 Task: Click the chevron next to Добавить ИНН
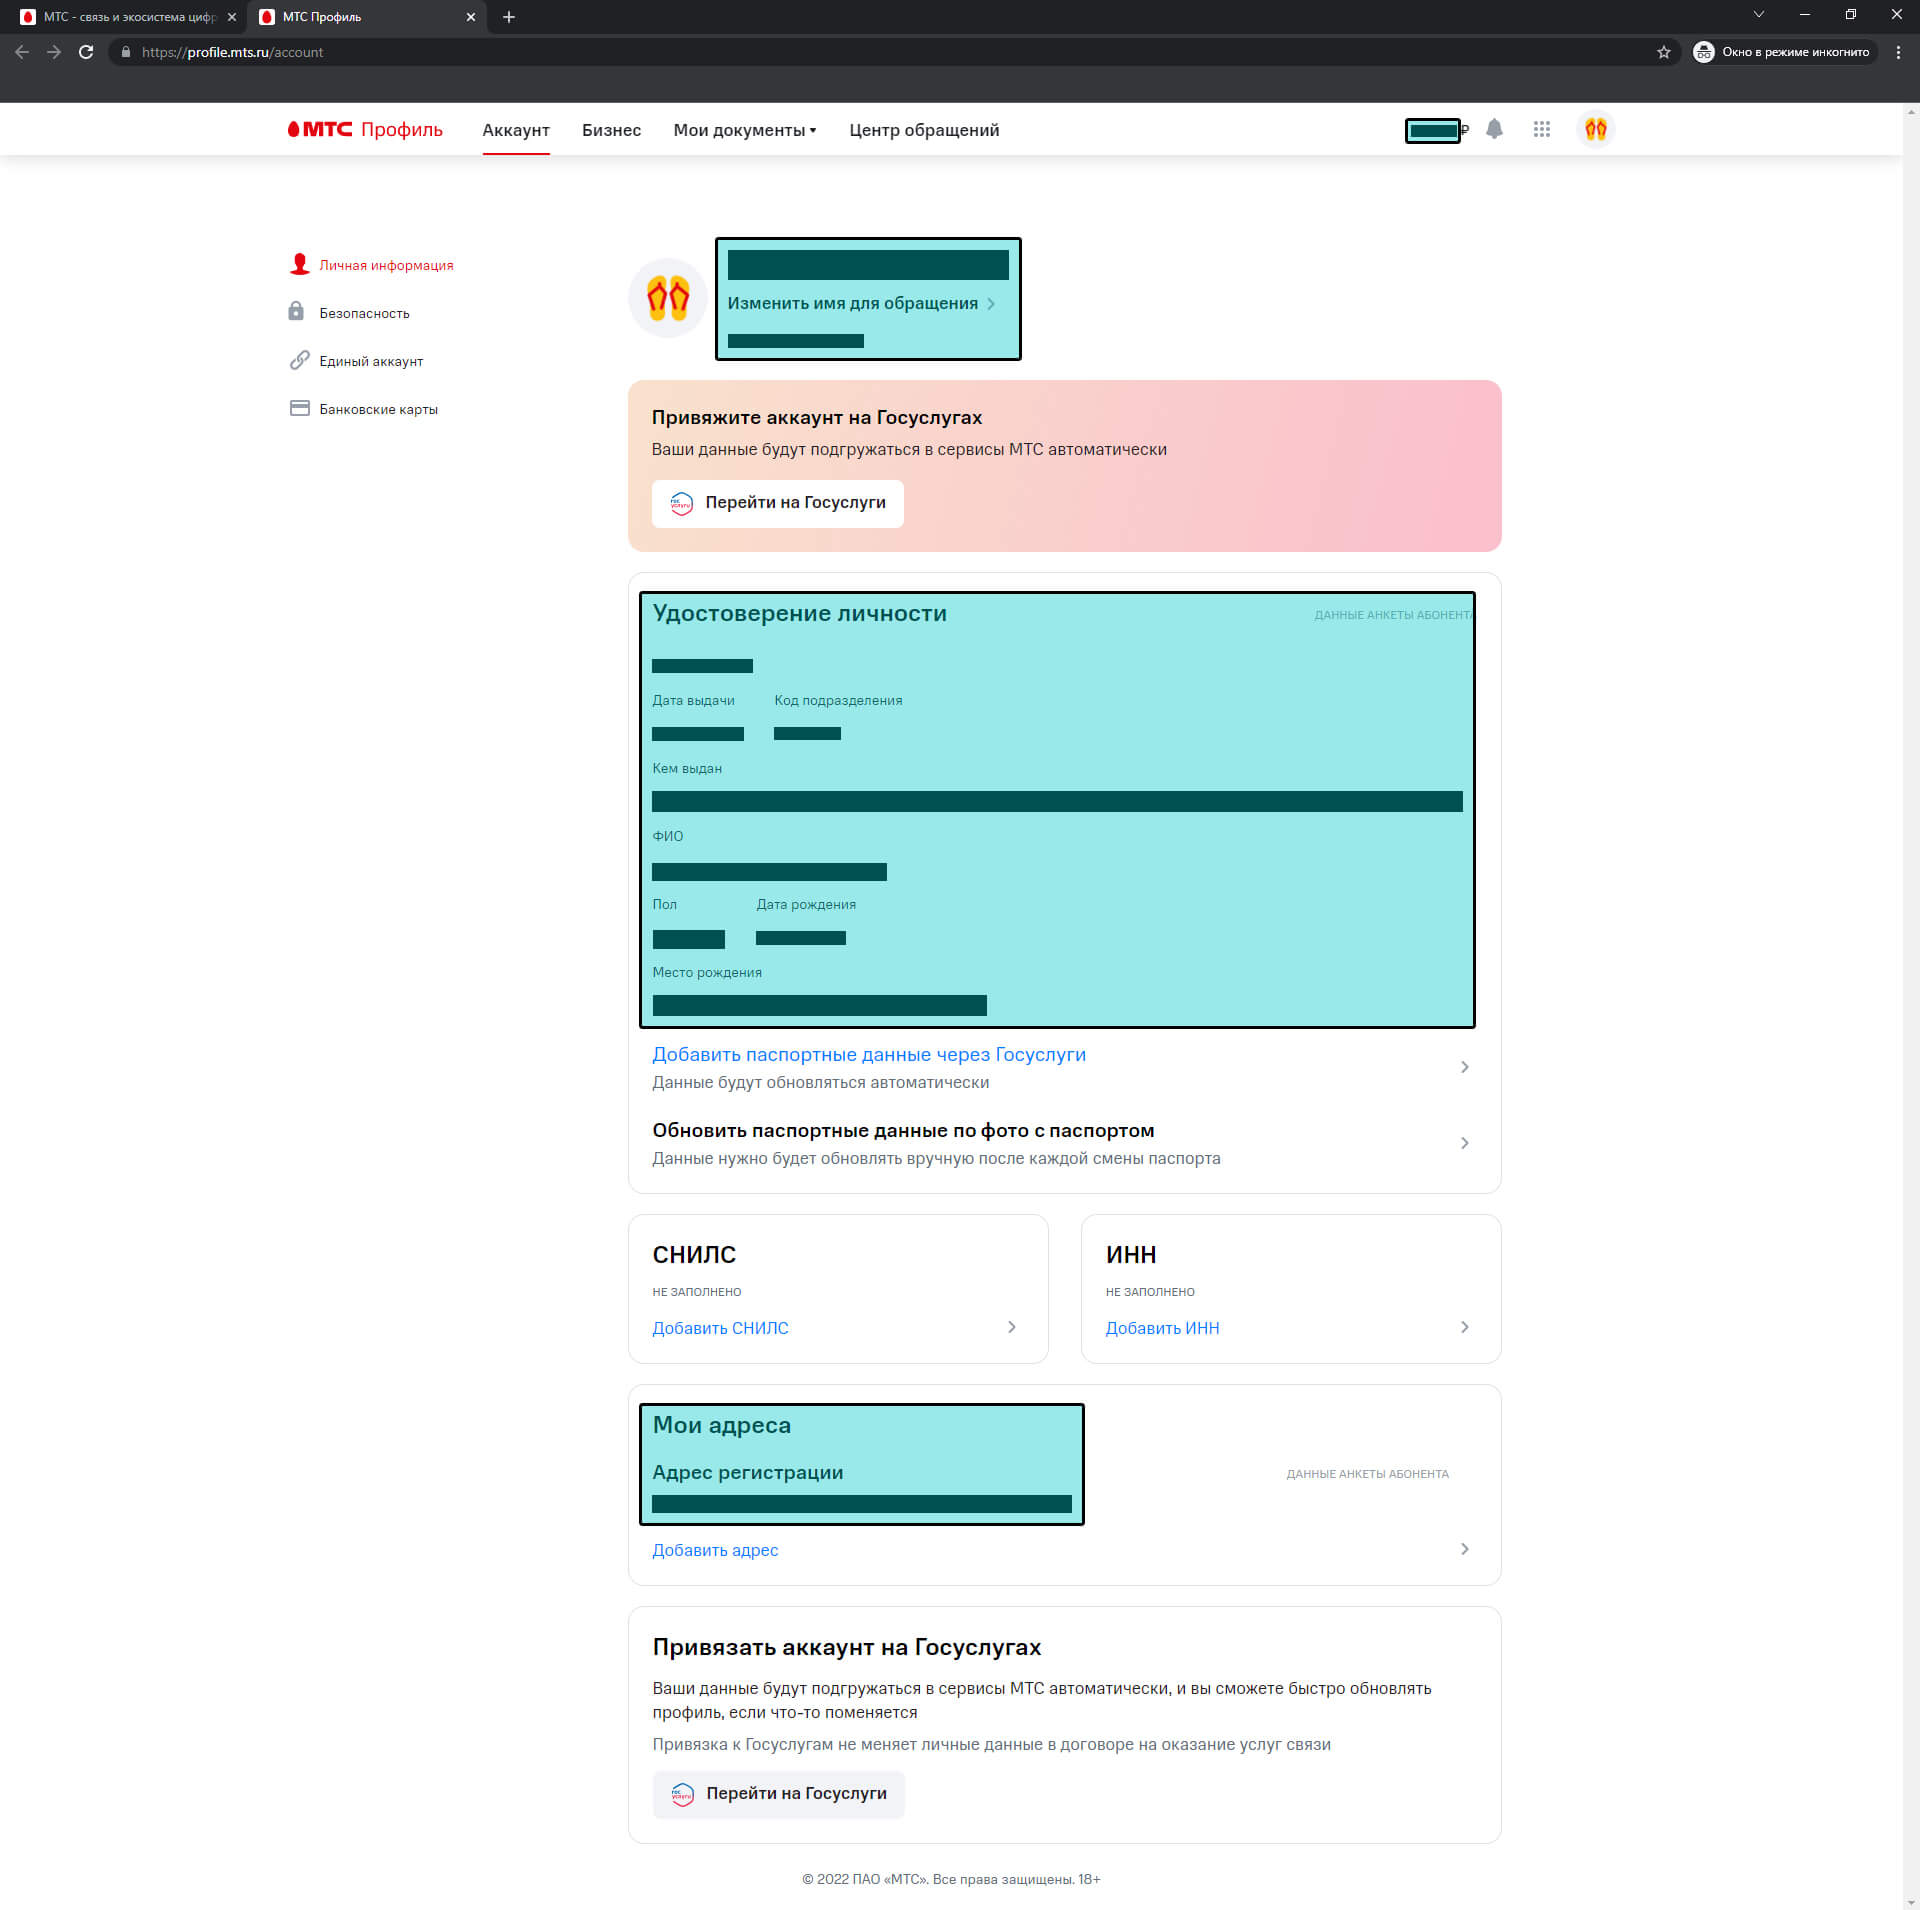[1464, 1327]
